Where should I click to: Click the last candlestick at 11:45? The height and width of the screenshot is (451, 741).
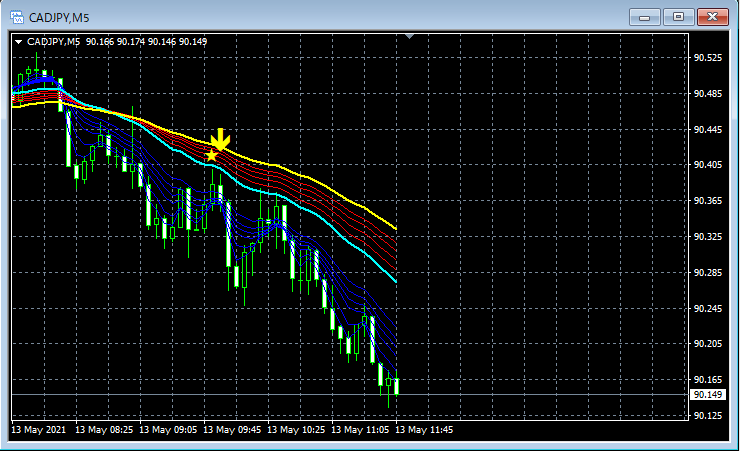(396, 386)
